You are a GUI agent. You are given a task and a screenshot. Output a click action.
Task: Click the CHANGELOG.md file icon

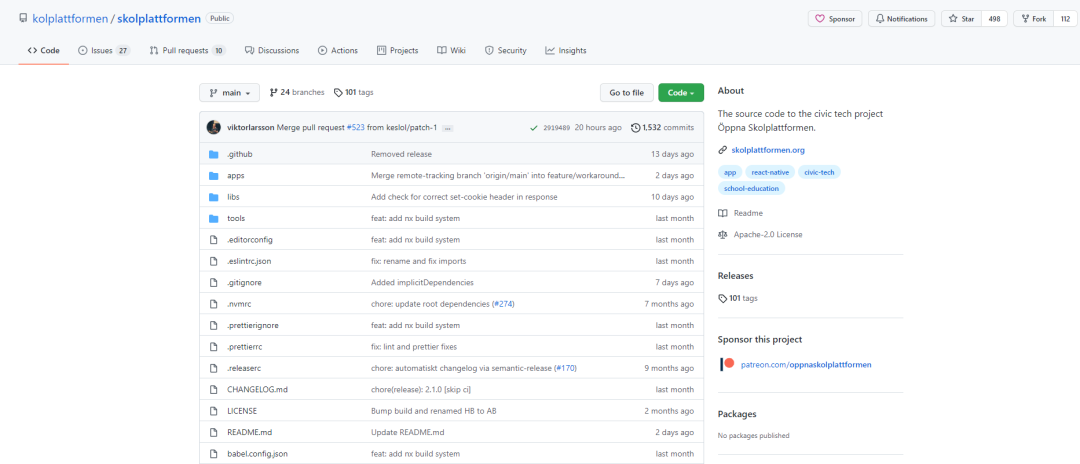[214, 389]
